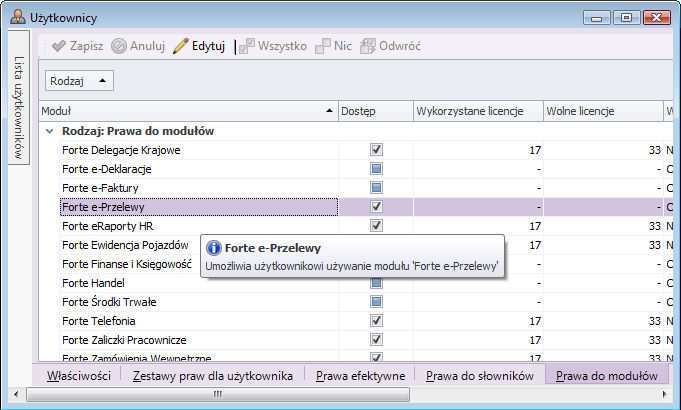
Task: Click the Wszystko select-all icon
Action: click(x=247, y=46)
